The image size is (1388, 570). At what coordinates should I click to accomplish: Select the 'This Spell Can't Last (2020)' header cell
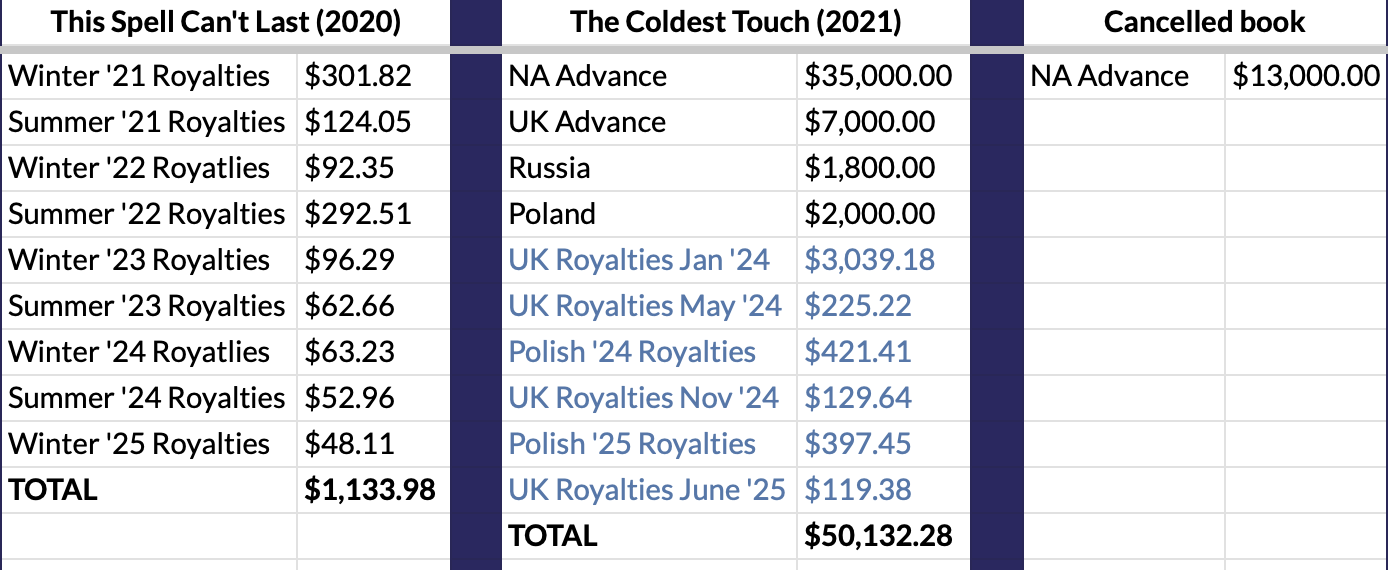226,23
